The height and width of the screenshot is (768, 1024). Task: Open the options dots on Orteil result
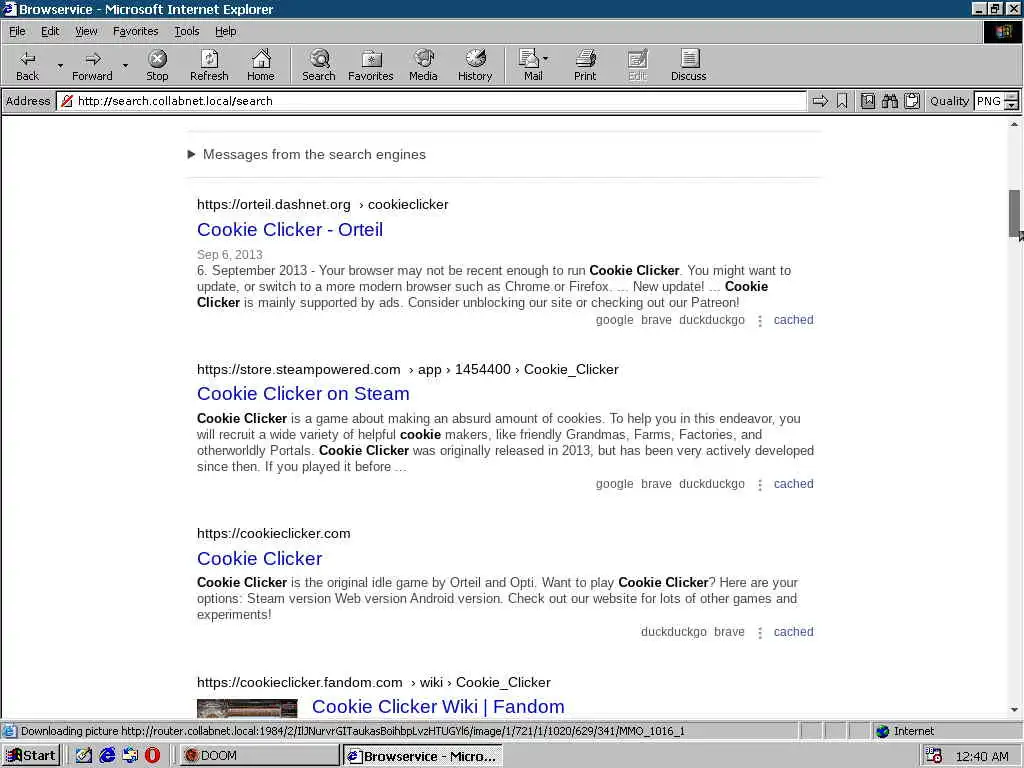click(760, 321)
